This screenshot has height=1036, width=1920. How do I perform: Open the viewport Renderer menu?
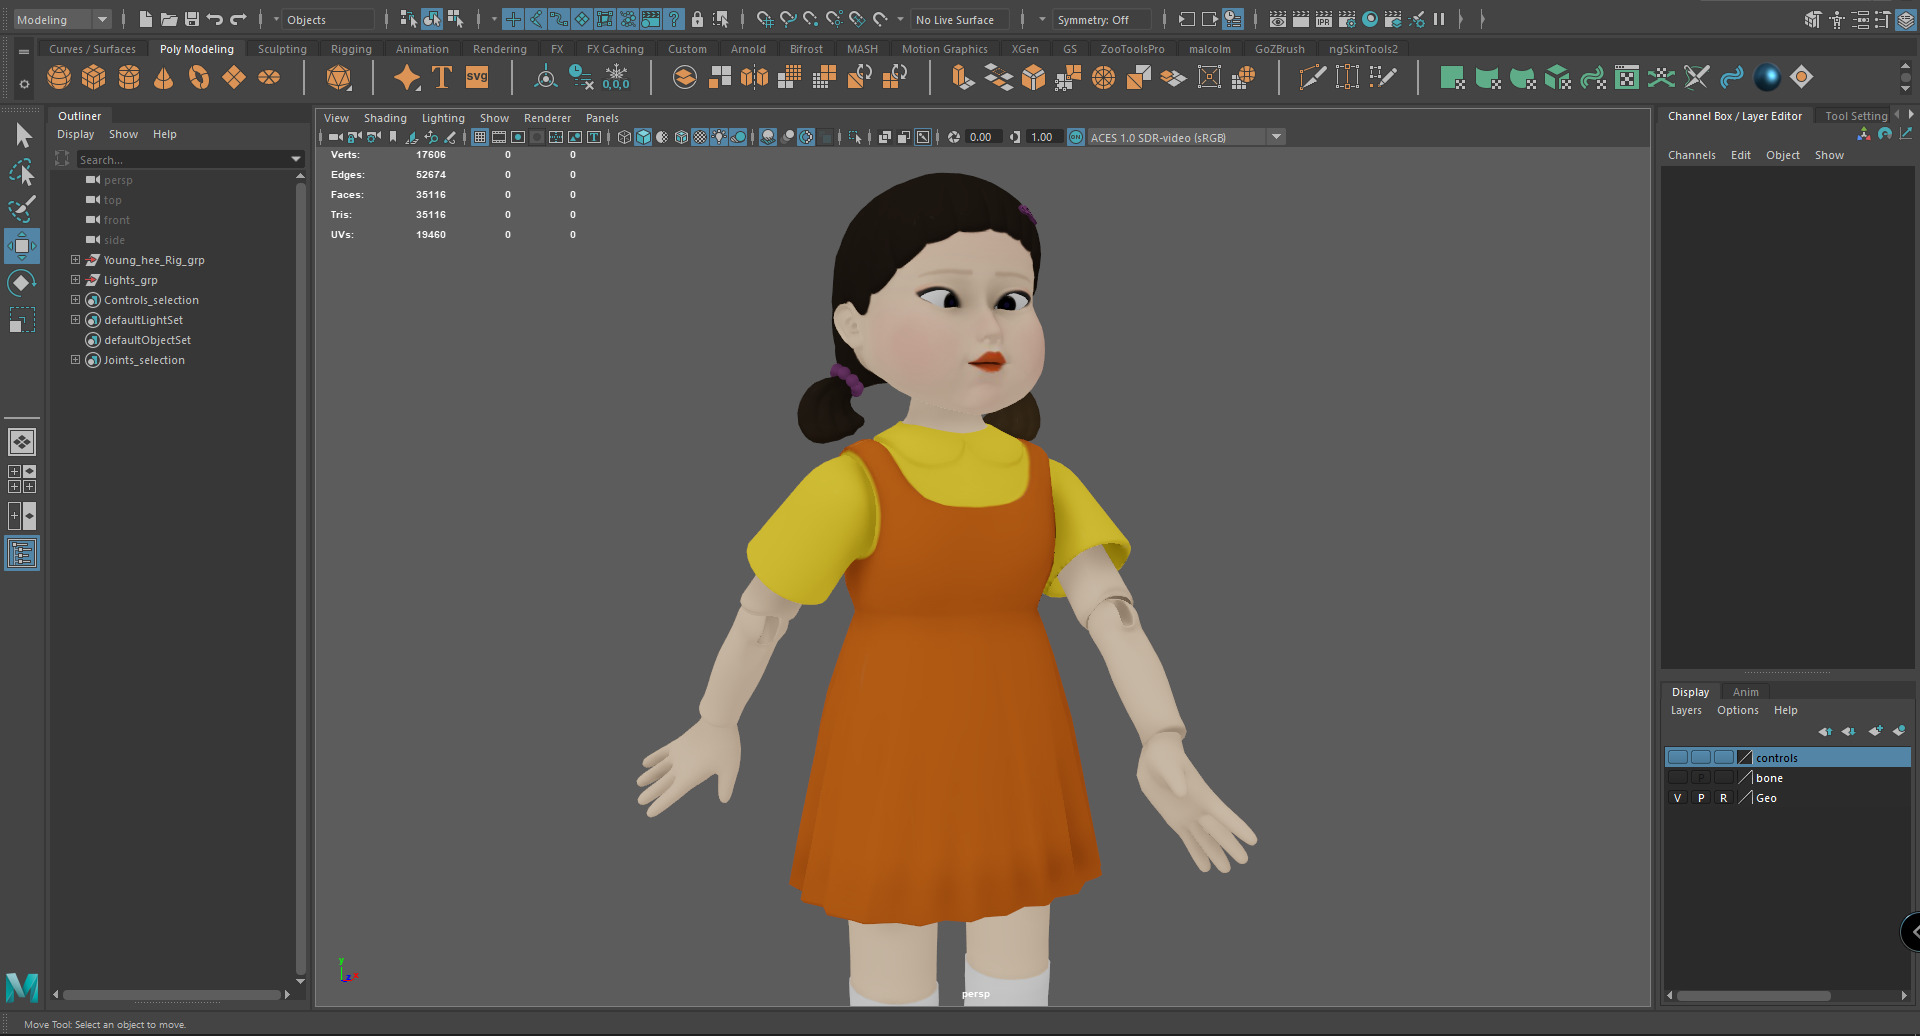click(547, 118)
